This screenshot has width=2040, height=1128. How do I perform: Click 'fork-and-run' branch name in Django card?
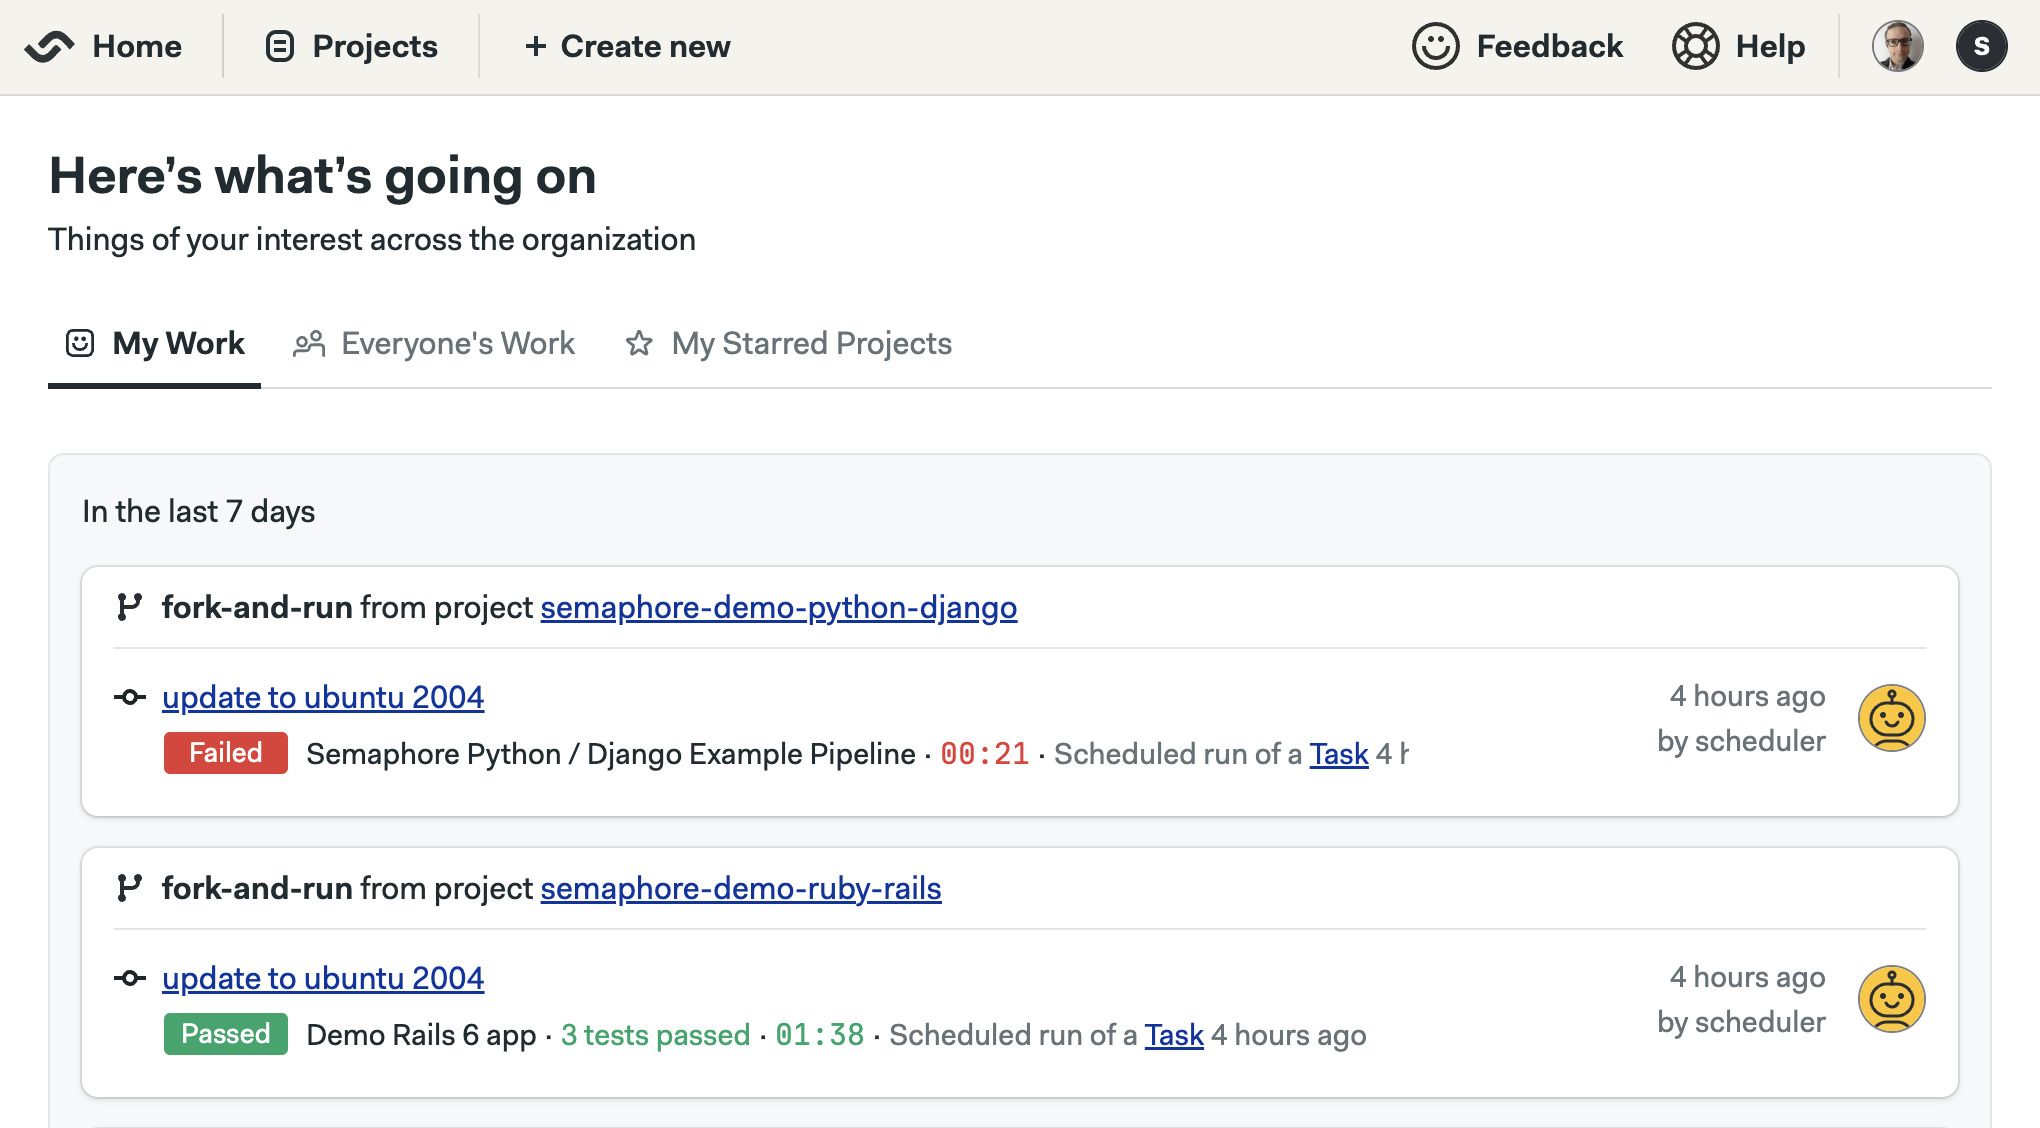257,608
